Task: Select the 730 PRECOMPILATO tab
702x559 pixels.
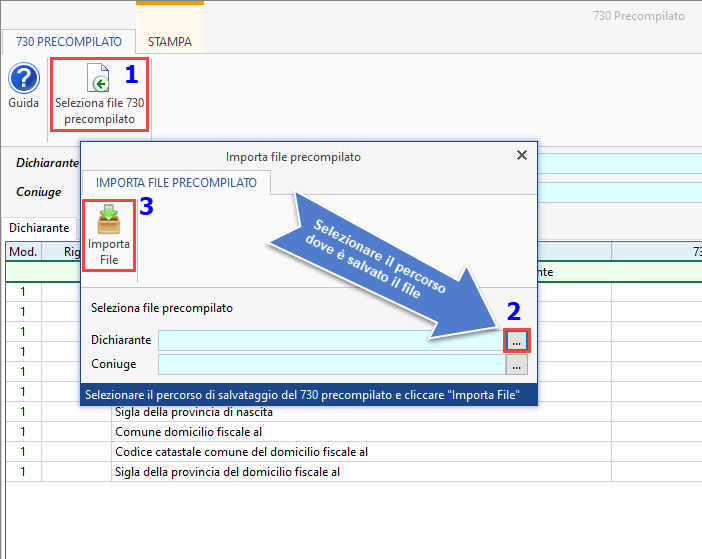Action: [69, 42]
